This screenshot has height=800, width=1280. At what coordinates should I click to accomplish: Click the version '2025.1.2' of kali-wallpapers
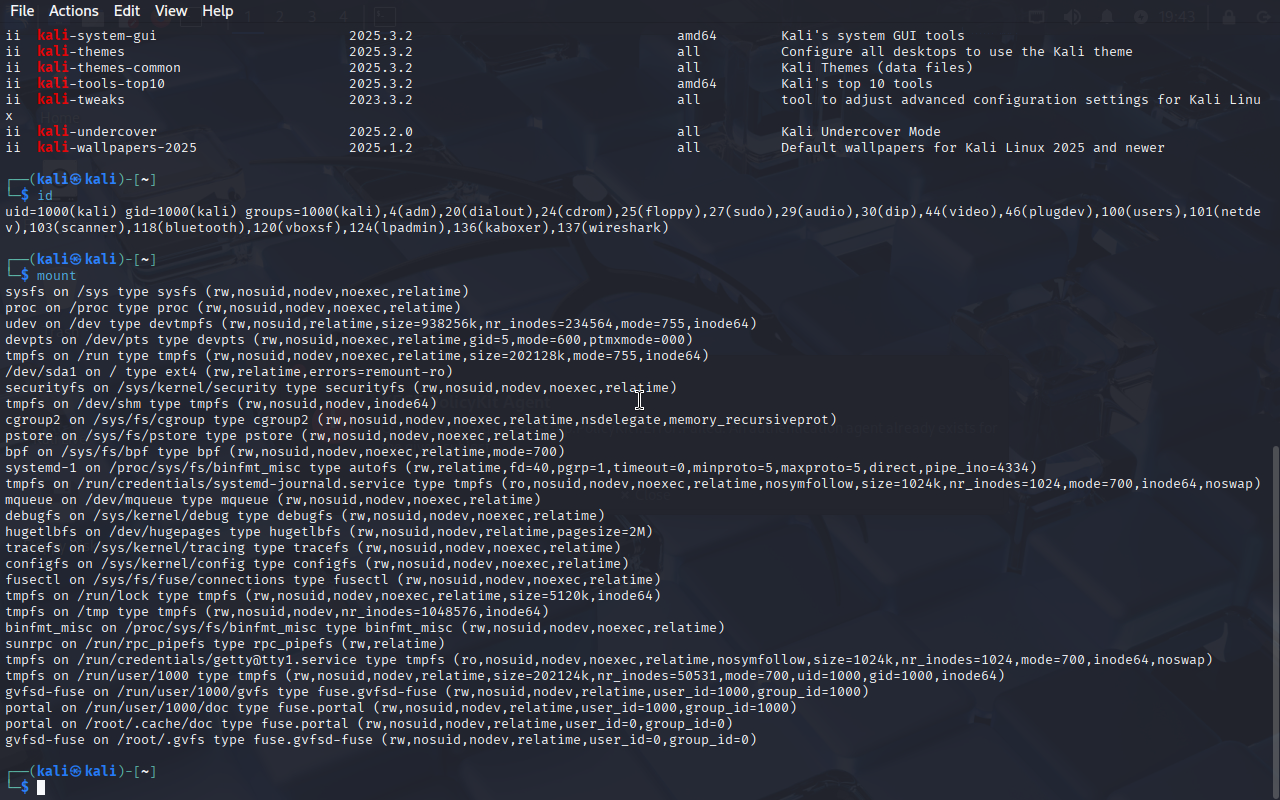(381, 147)
